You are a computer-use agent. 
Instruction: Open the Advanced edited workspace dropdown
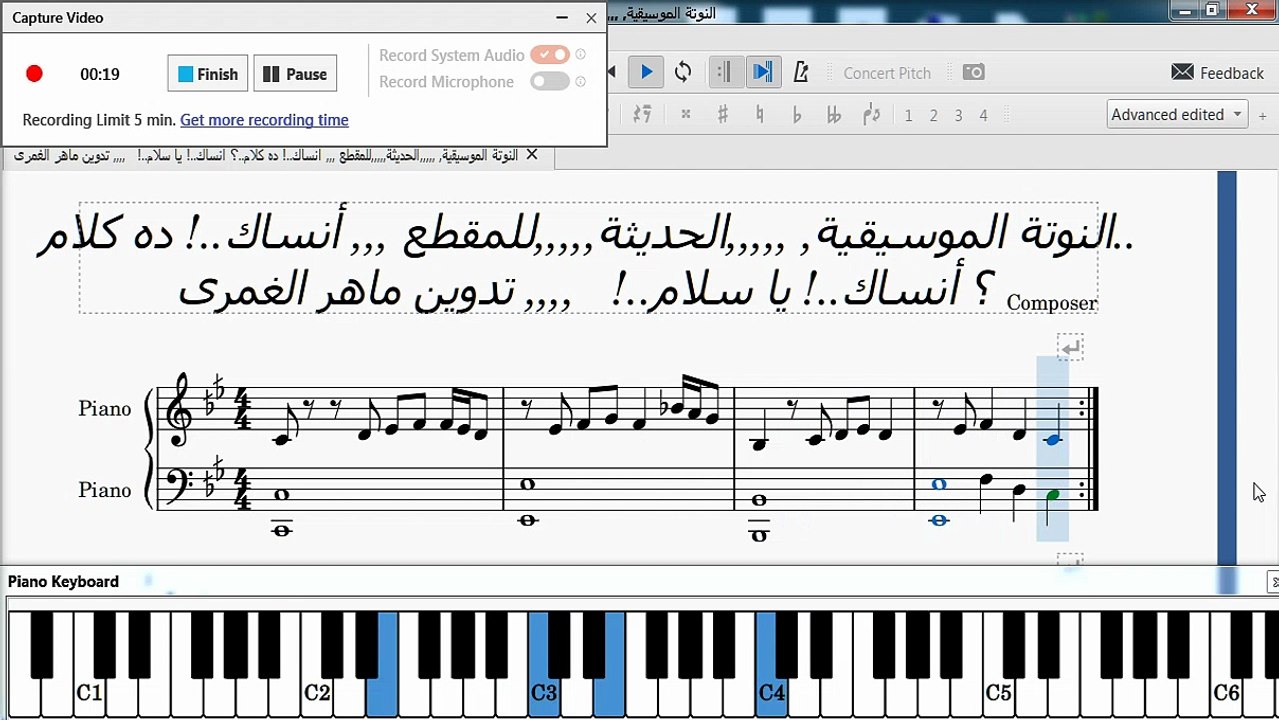tap(1176, 114)
